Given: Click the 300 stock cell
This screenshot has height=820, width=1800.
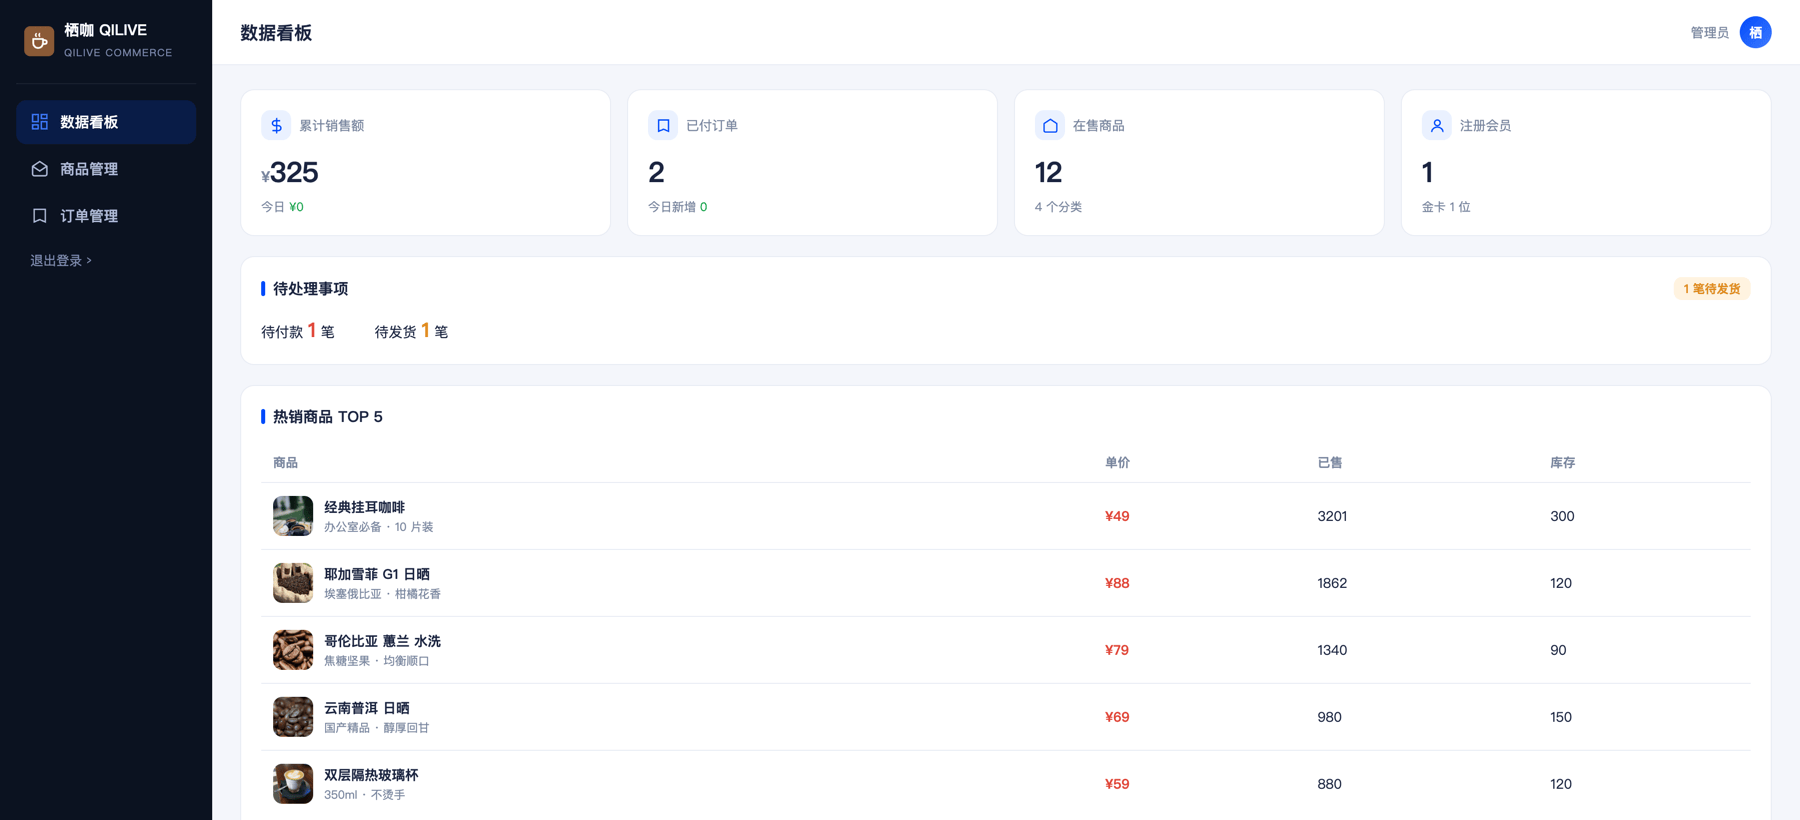Looking at the screenshot, I should point(1562,516).
